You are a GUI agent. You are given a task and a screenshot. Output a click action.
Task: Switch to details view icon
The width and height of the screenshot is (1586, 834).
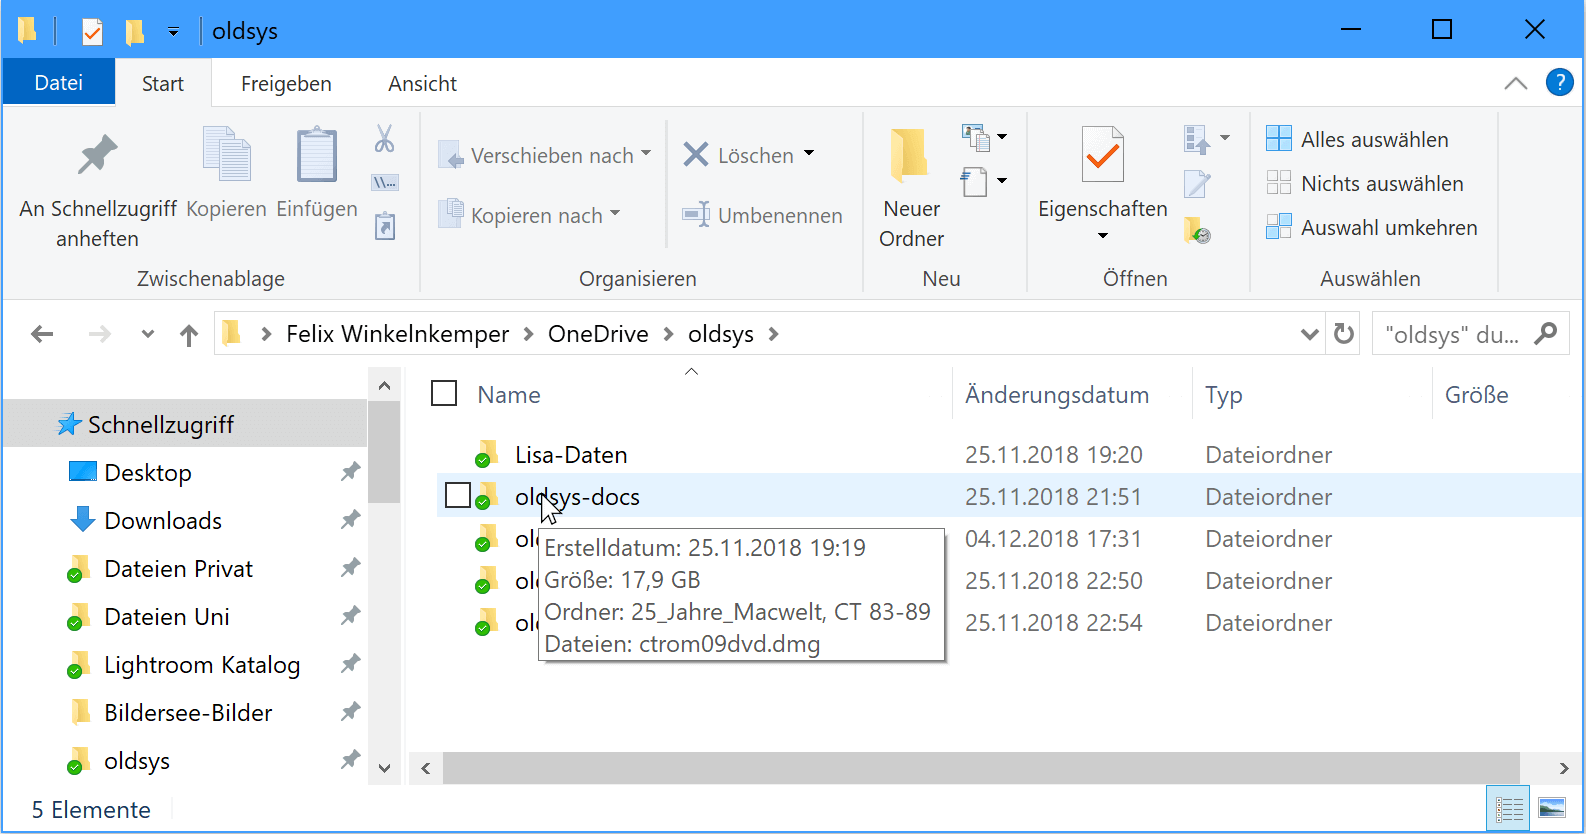click(x=1509, y=809)
